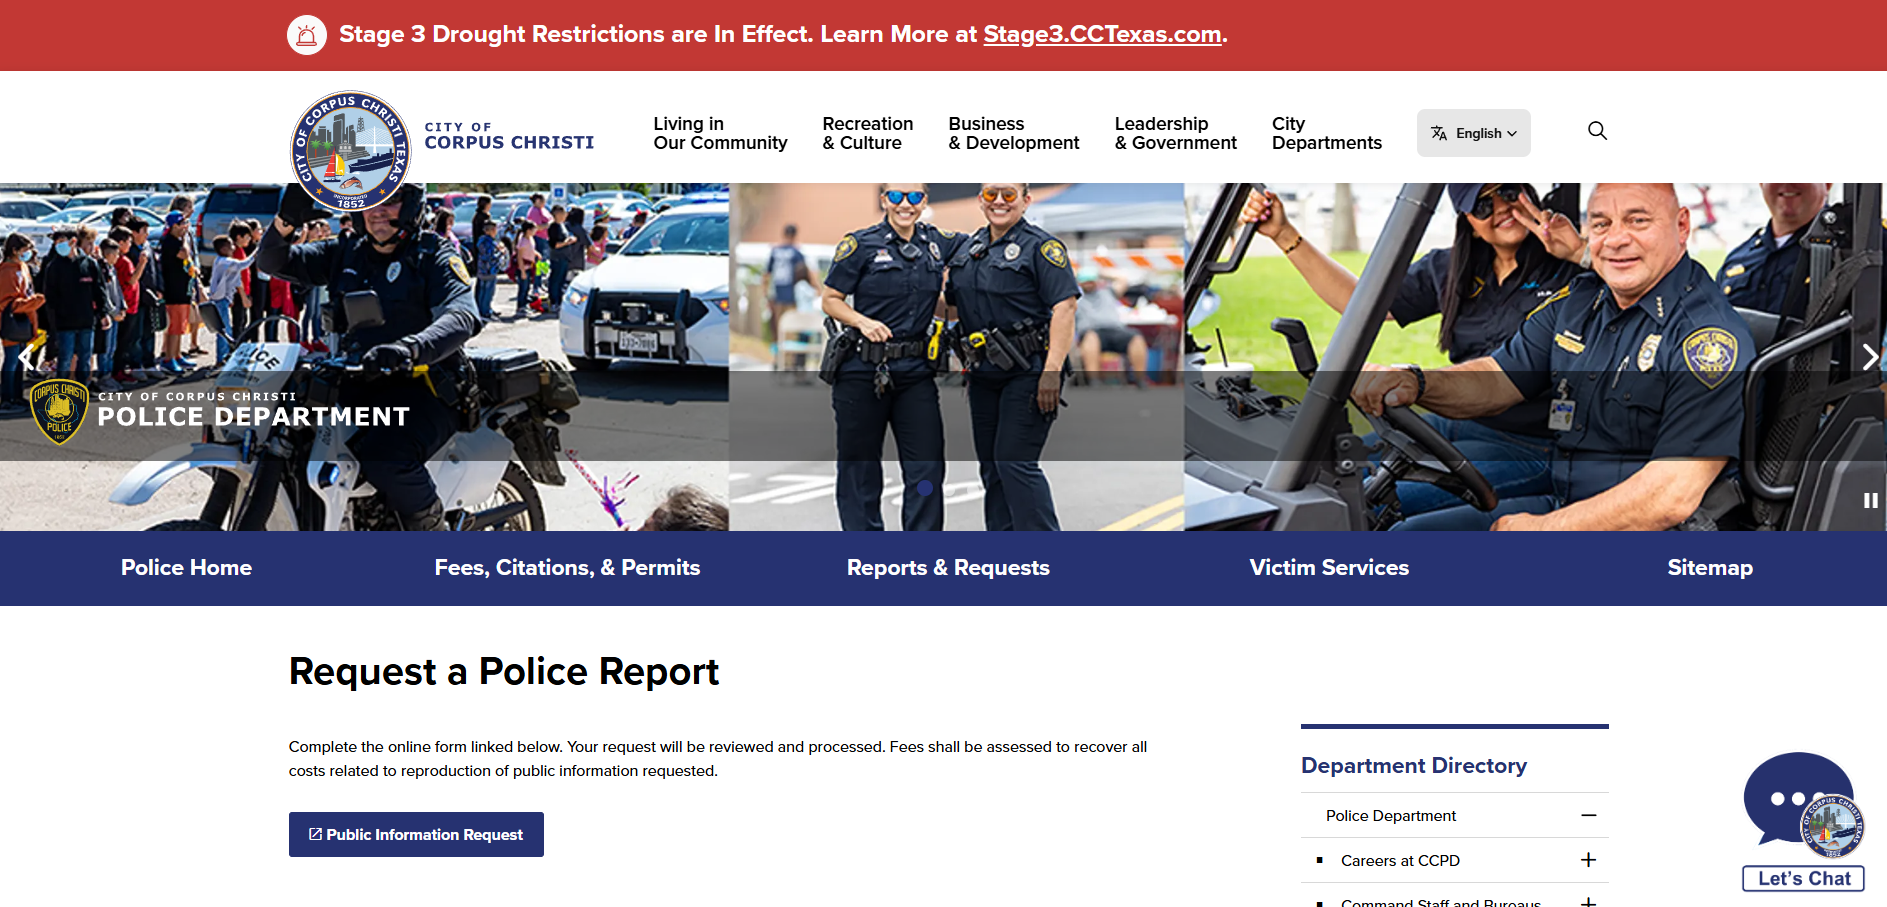Open the Sitemap page
Image resolution: width=1887 pixels, height=907 pixels.
click(x=1709, y=568)
